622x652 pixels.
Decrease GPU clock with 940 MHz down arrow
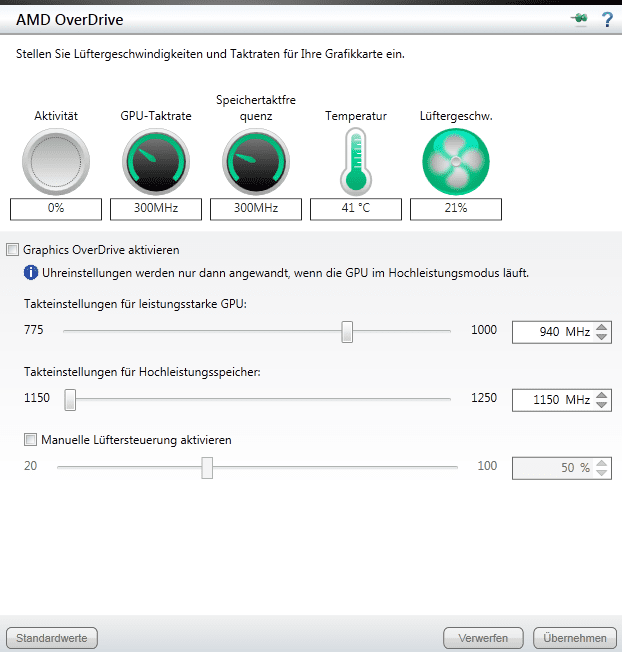[602, 337]
